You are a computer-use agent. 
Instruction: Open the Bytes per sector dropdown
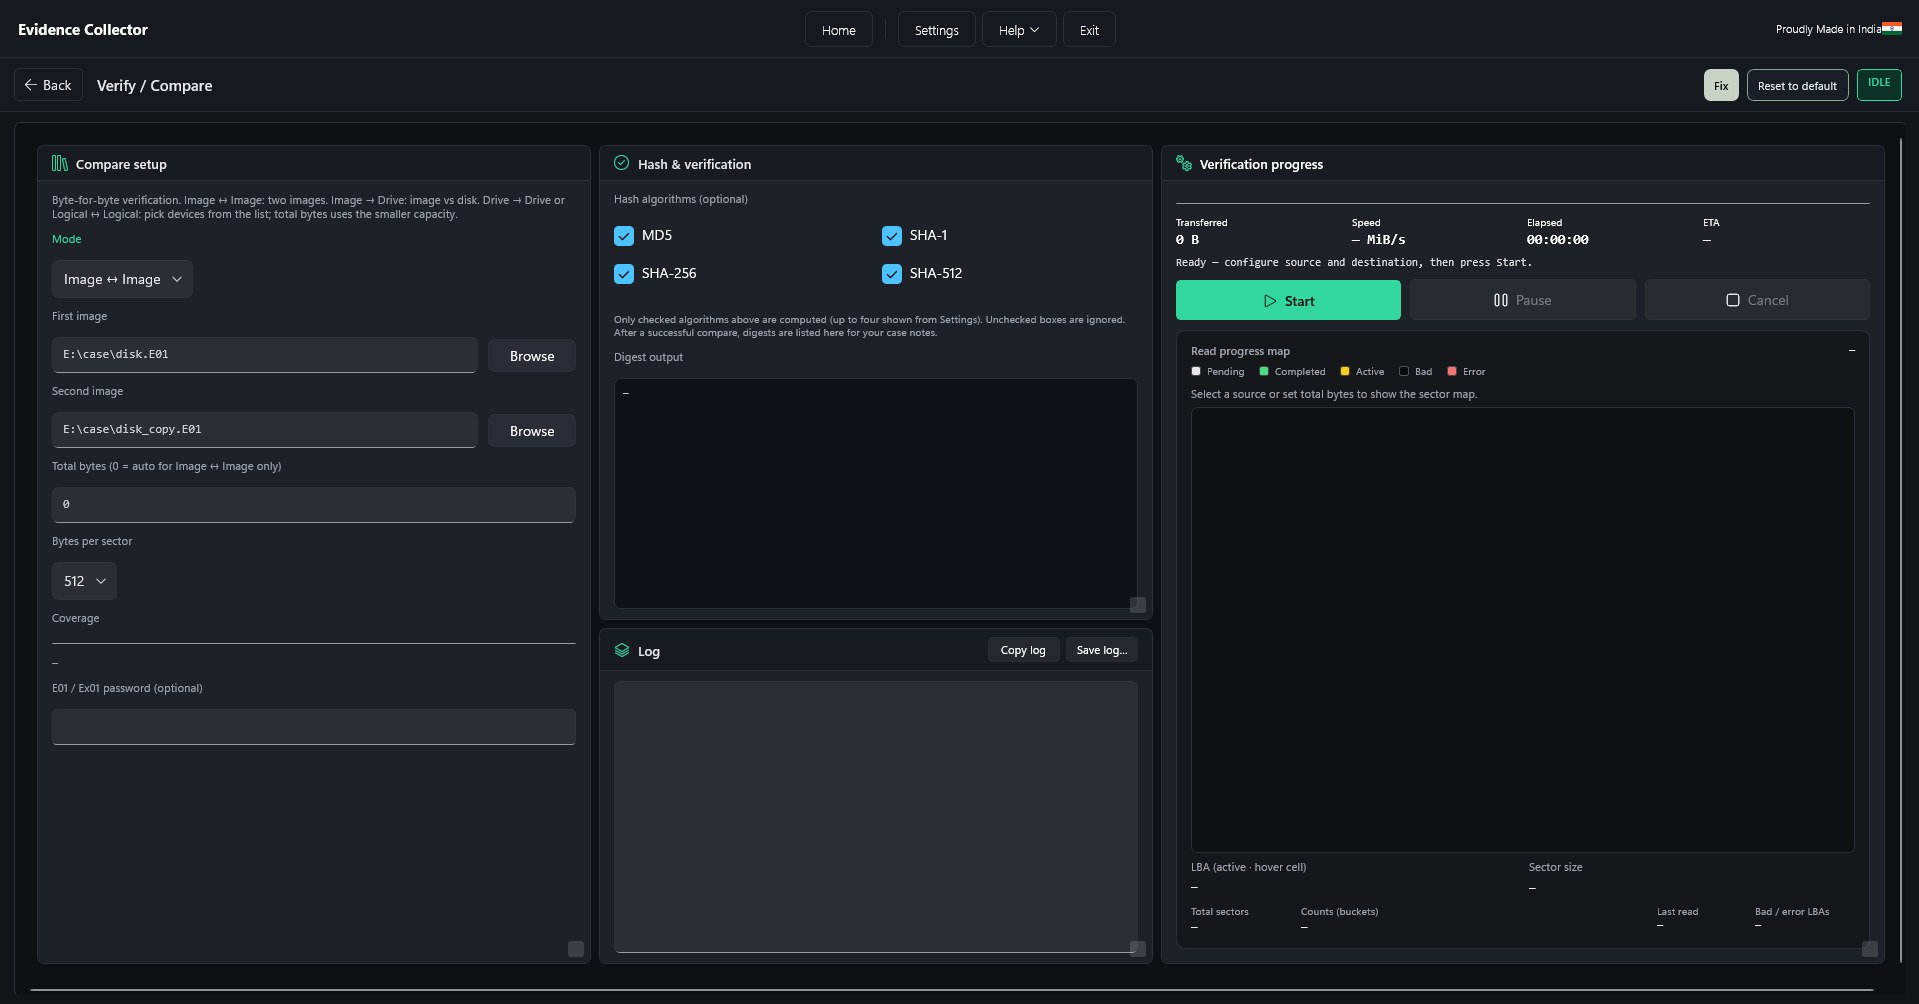tap(84, 581)
